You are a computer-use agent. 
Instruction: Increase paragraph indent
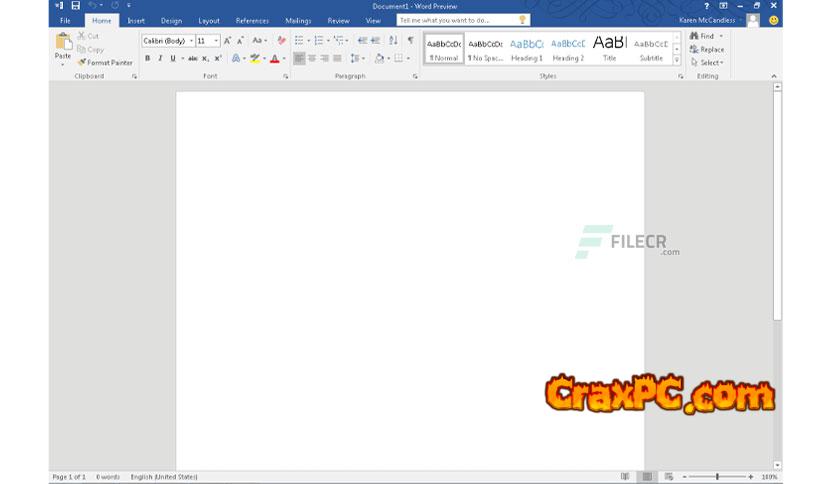(x=375, y=41)
